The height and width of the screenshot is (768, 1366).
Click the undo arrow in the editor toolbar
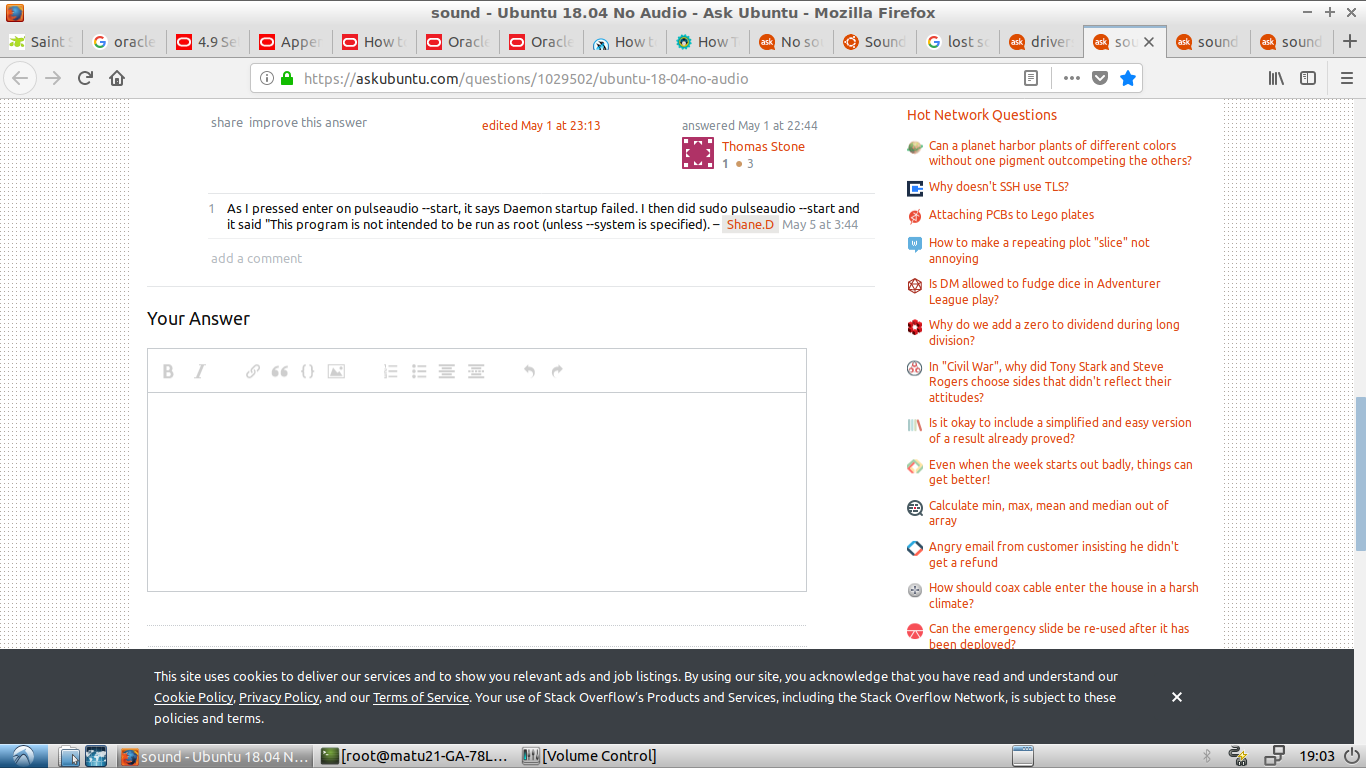[x=529, y=371]
